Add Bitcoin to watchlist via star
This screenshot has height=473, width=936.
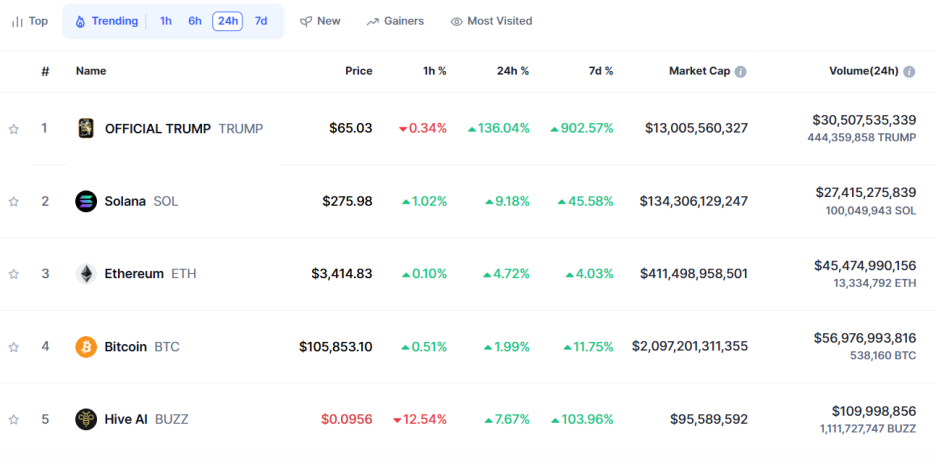point(14,347)
